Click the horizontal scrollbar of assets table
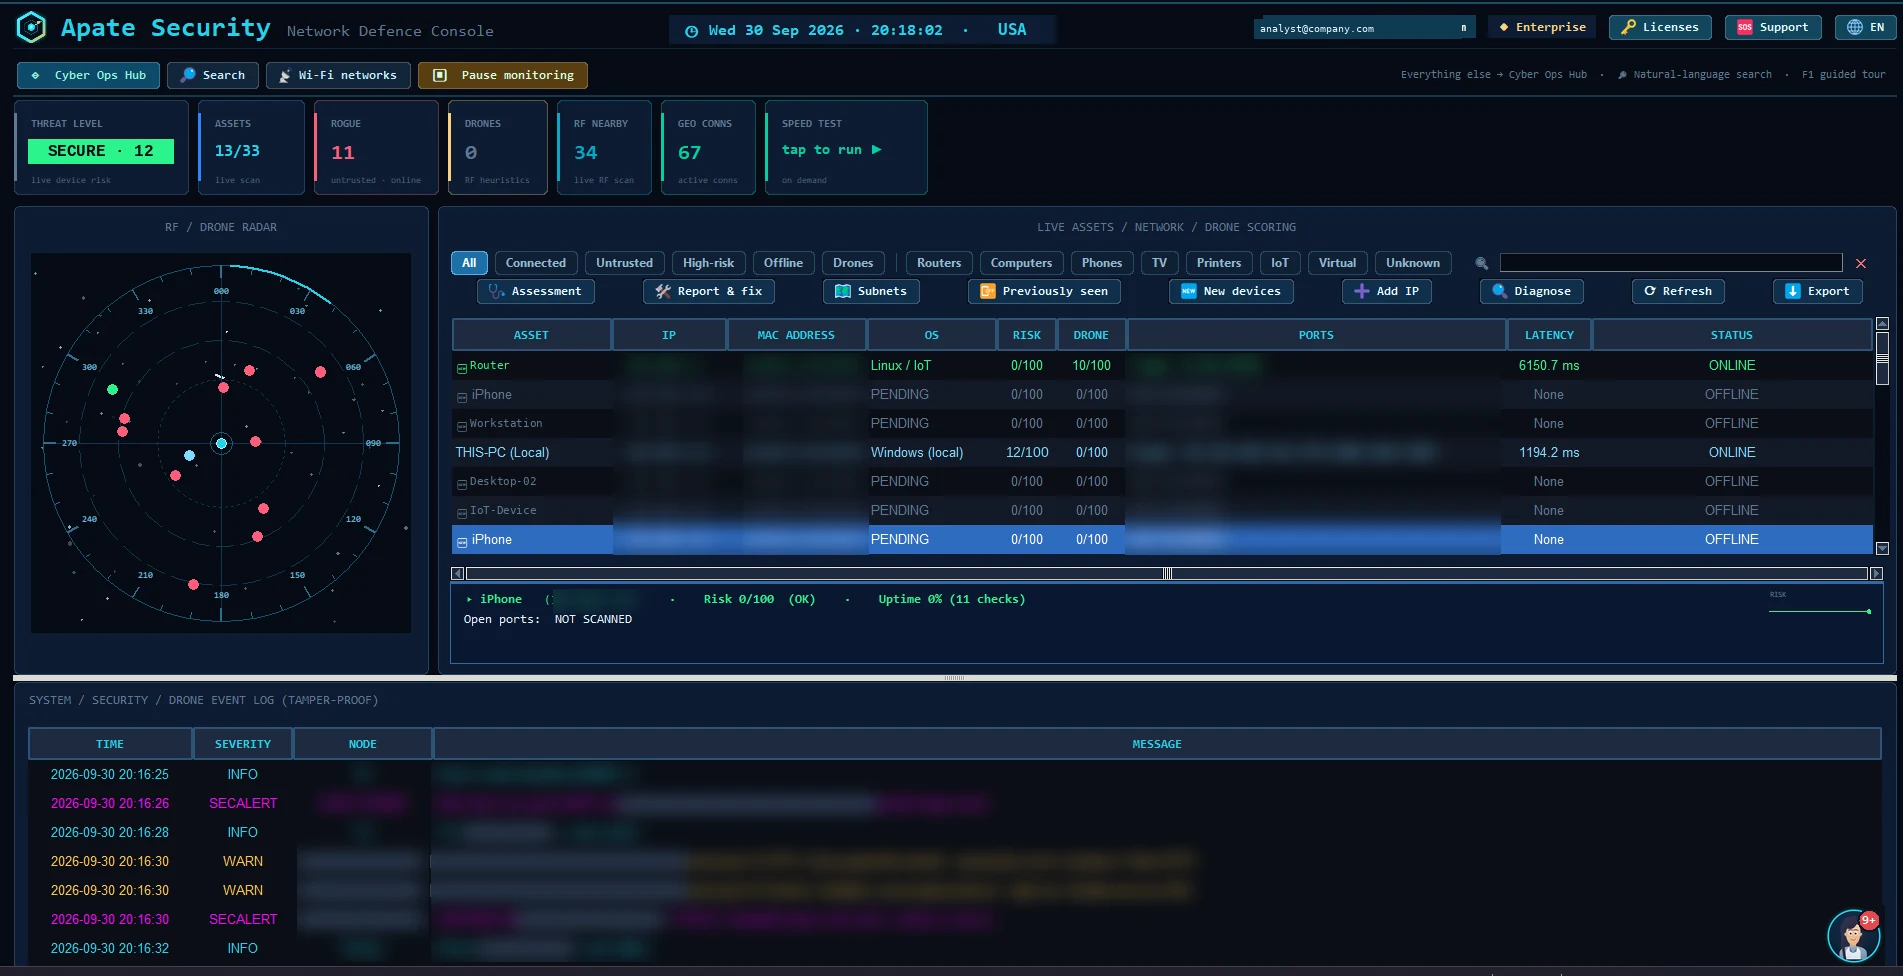Screen dimensions: 1903x976 1166,573
